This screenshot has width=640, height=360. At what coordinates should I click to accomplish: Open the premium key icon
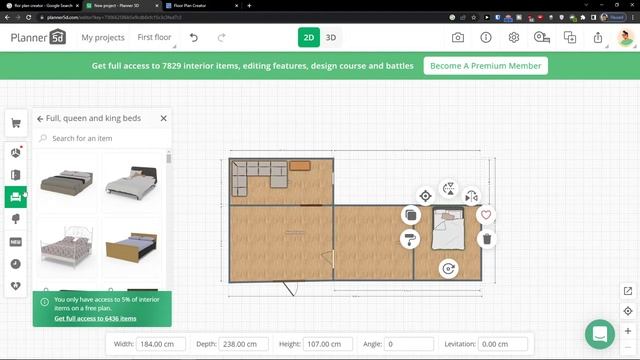542,38
